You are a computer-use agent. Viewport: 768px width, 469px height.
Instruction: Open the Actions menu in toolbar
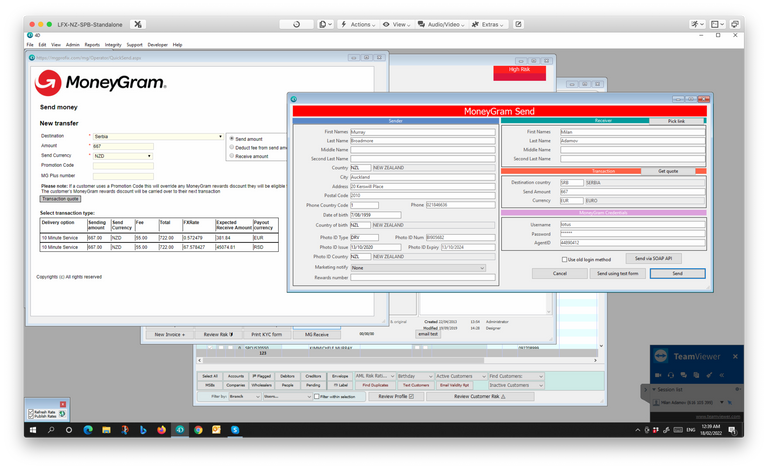point(359,24)
